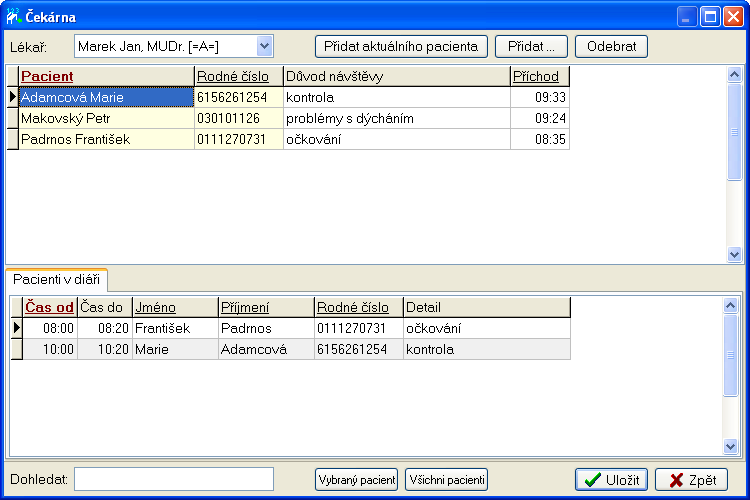Click Přidat aktuálního pacienta button
Image resolution: width=750 pixels, height=500 pixels.
(x=401, y=47)
